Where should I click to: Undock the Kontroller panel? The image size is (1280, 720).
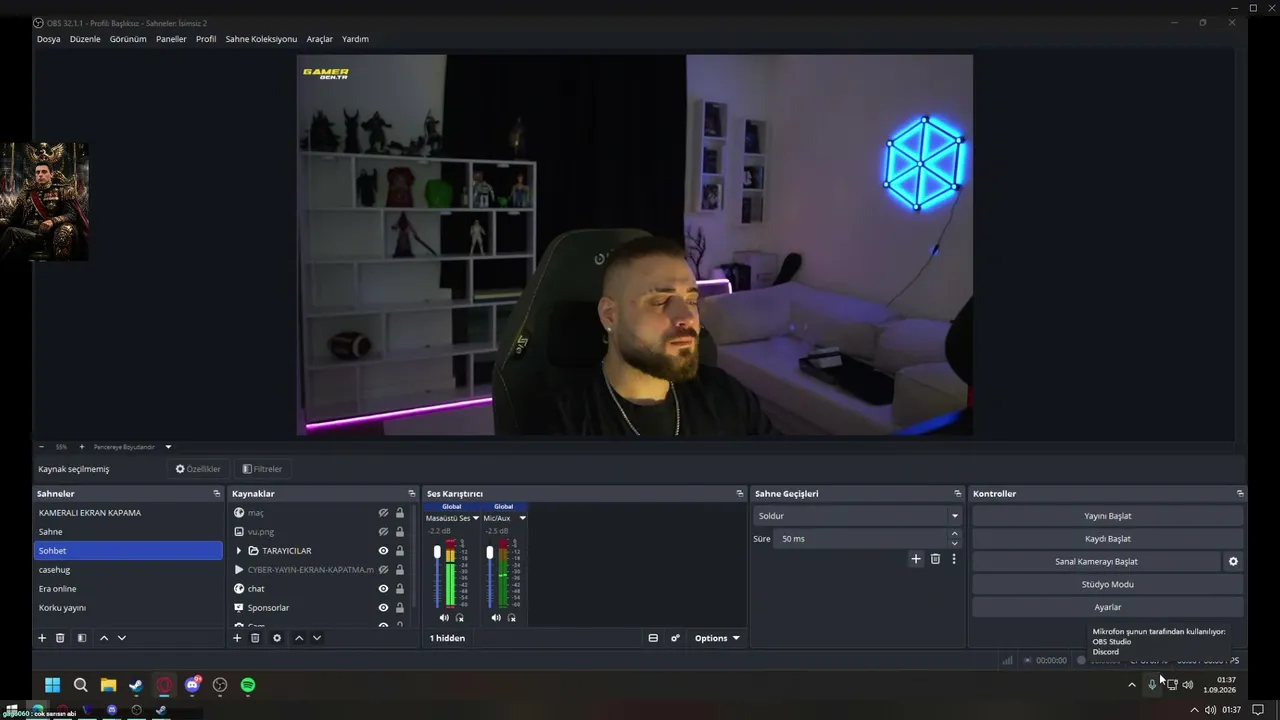pyautogui.click(x=1240, y=493)
